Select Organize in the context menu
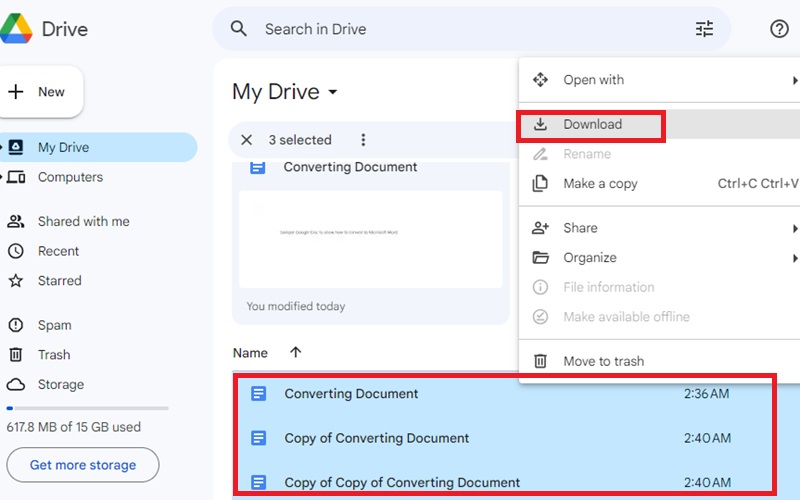Image resolution: width=800 pixels, height=500 pixels. 659,257
